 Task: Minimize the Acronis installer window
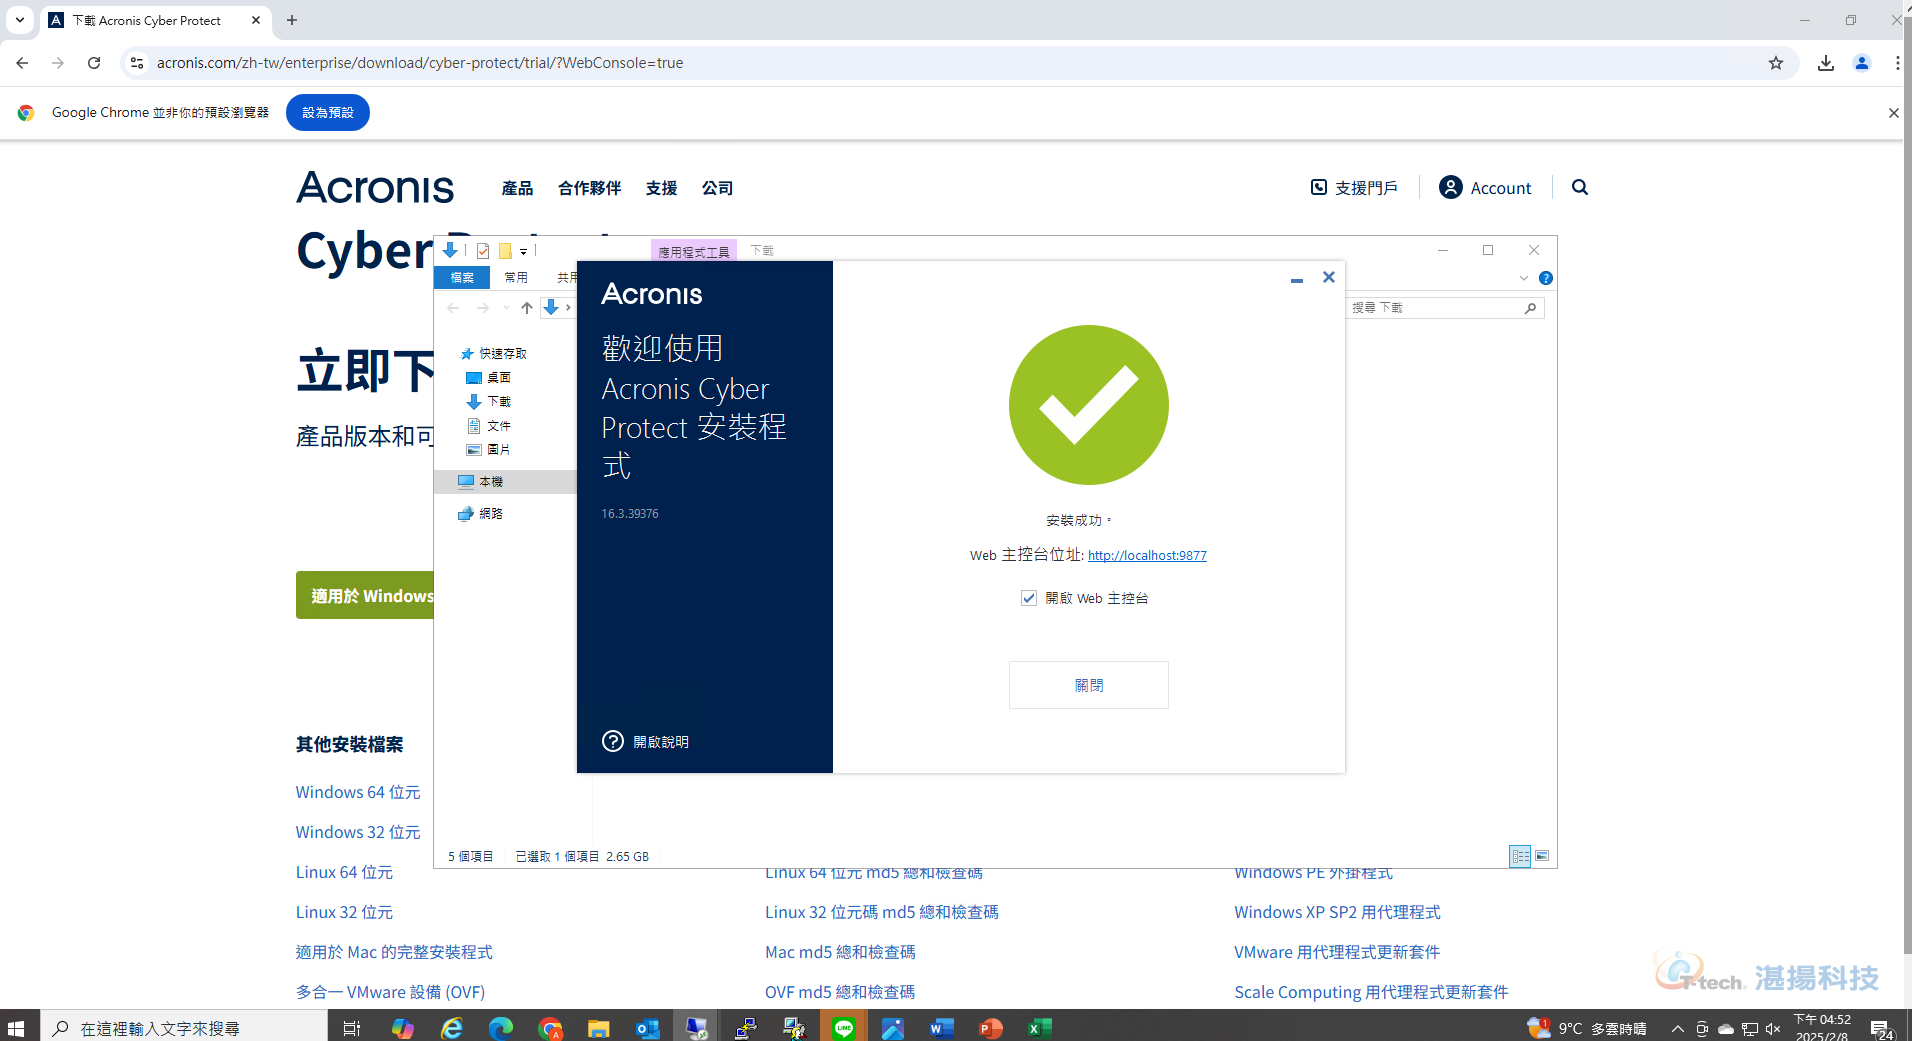tap(1297, 278)
